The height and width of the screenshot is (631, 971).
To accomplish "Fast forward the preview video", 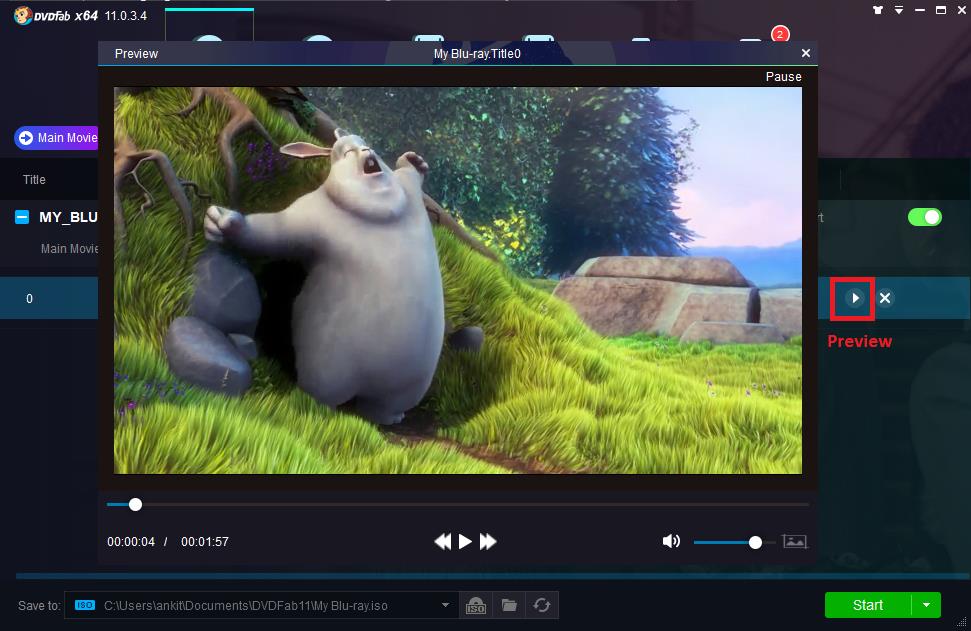I will point(488,542).
